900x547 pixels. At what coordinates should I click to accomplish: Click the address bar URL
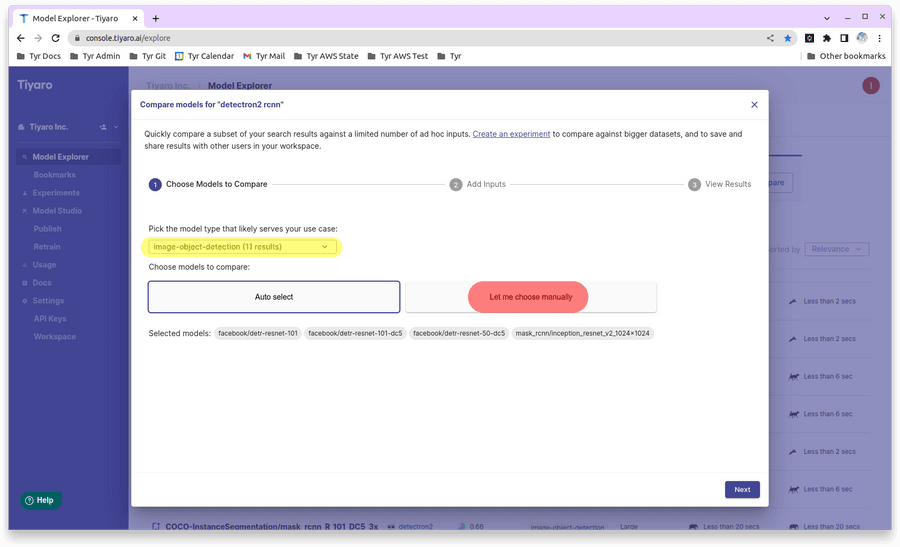pos(128,38)
